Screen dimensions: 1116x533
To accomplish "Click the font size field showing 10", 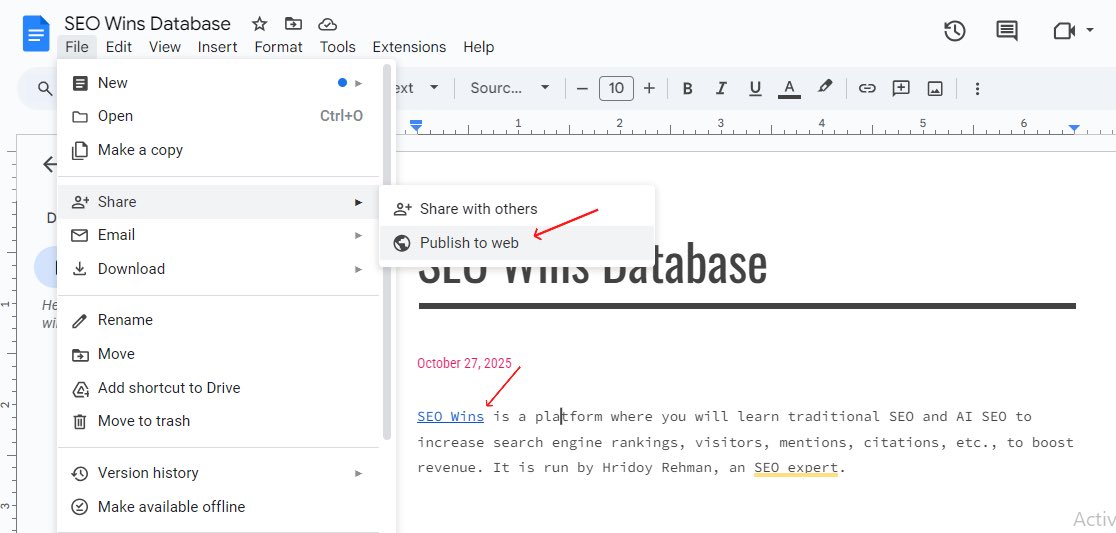I will 616,88.
